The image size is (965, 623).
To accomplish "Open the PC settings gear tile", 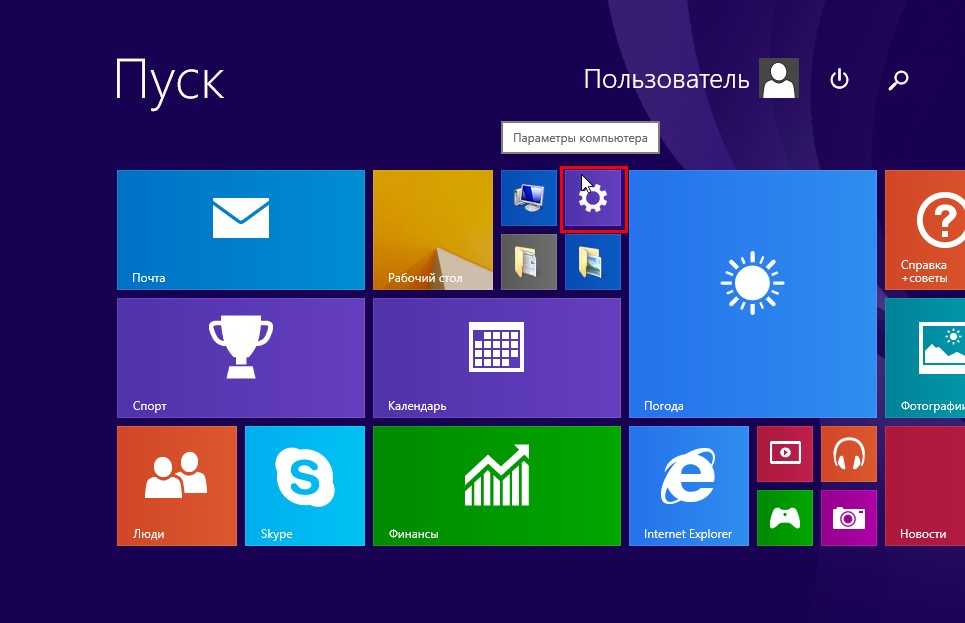I will pos(593,199).
